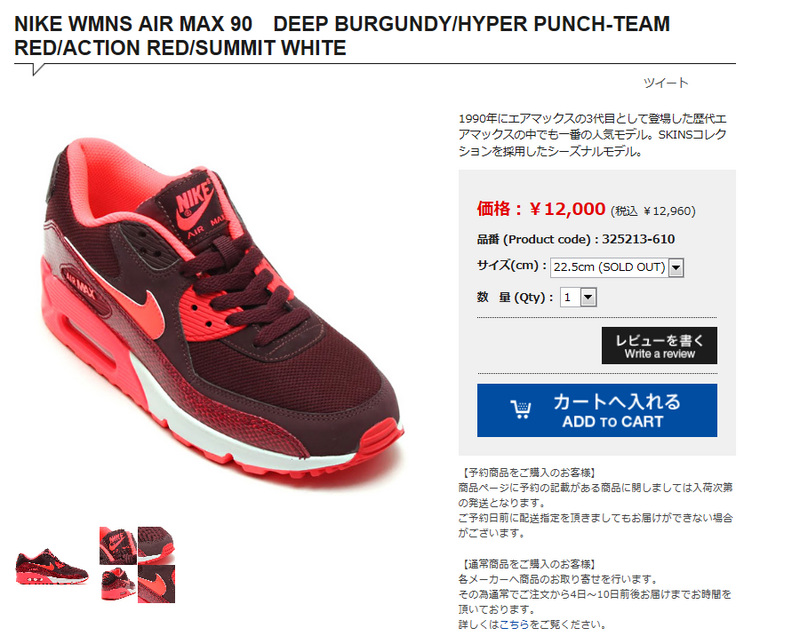The width and height of the screenshot is (800, 636).
Task: Follow the こちら details link
Action: tap(514, 624)
